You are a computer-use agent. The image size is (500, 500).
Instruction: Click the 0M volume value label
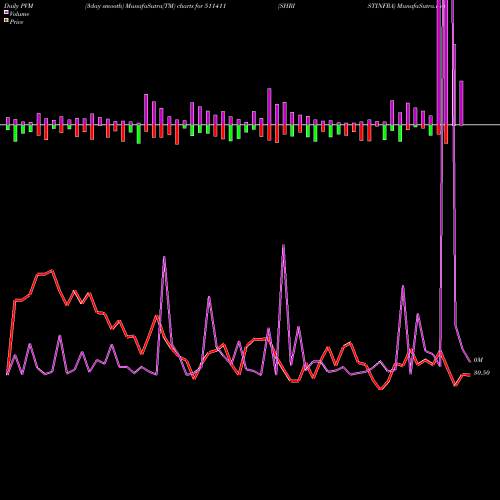click(x=478, y=360)
